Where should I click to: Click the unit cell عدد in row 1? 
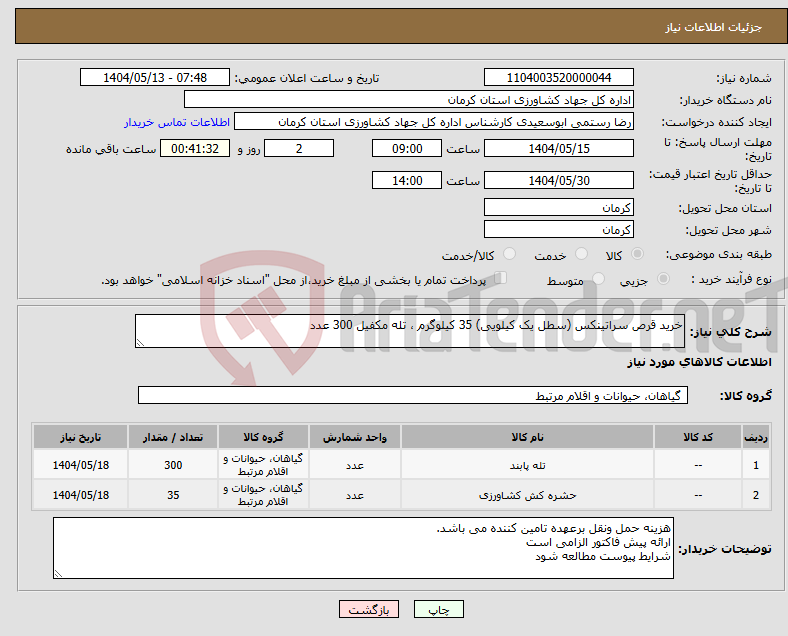[354, 465]
